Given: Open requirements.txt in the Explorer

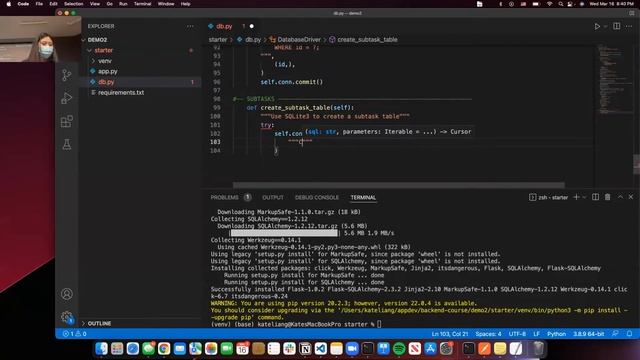Looking at the screenshot, I should (x=121, y=93).
